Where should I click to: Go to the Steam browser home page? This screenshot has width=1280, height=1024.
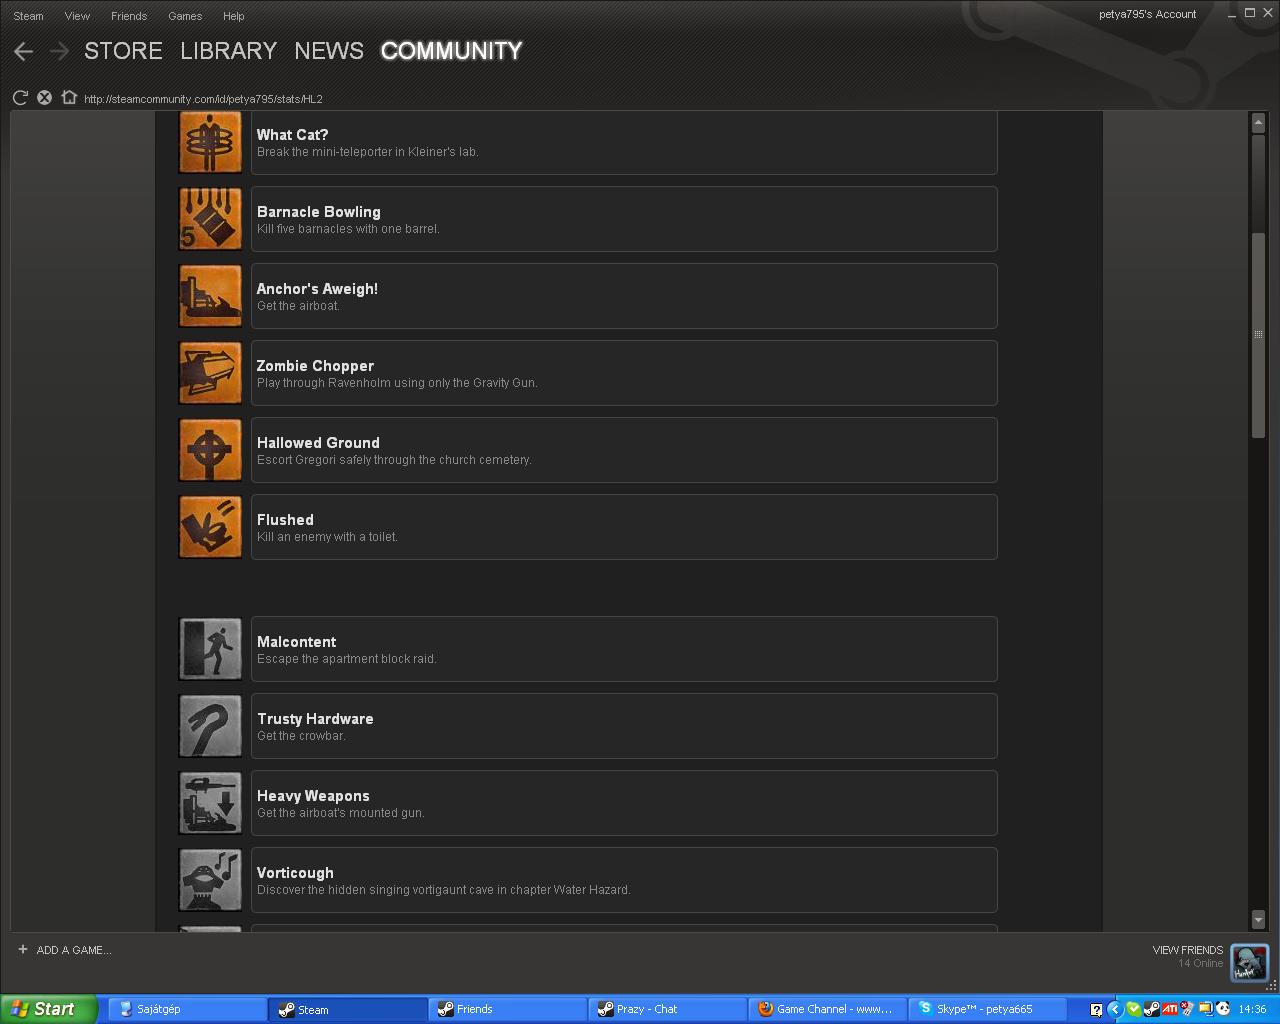pos(69,97)
